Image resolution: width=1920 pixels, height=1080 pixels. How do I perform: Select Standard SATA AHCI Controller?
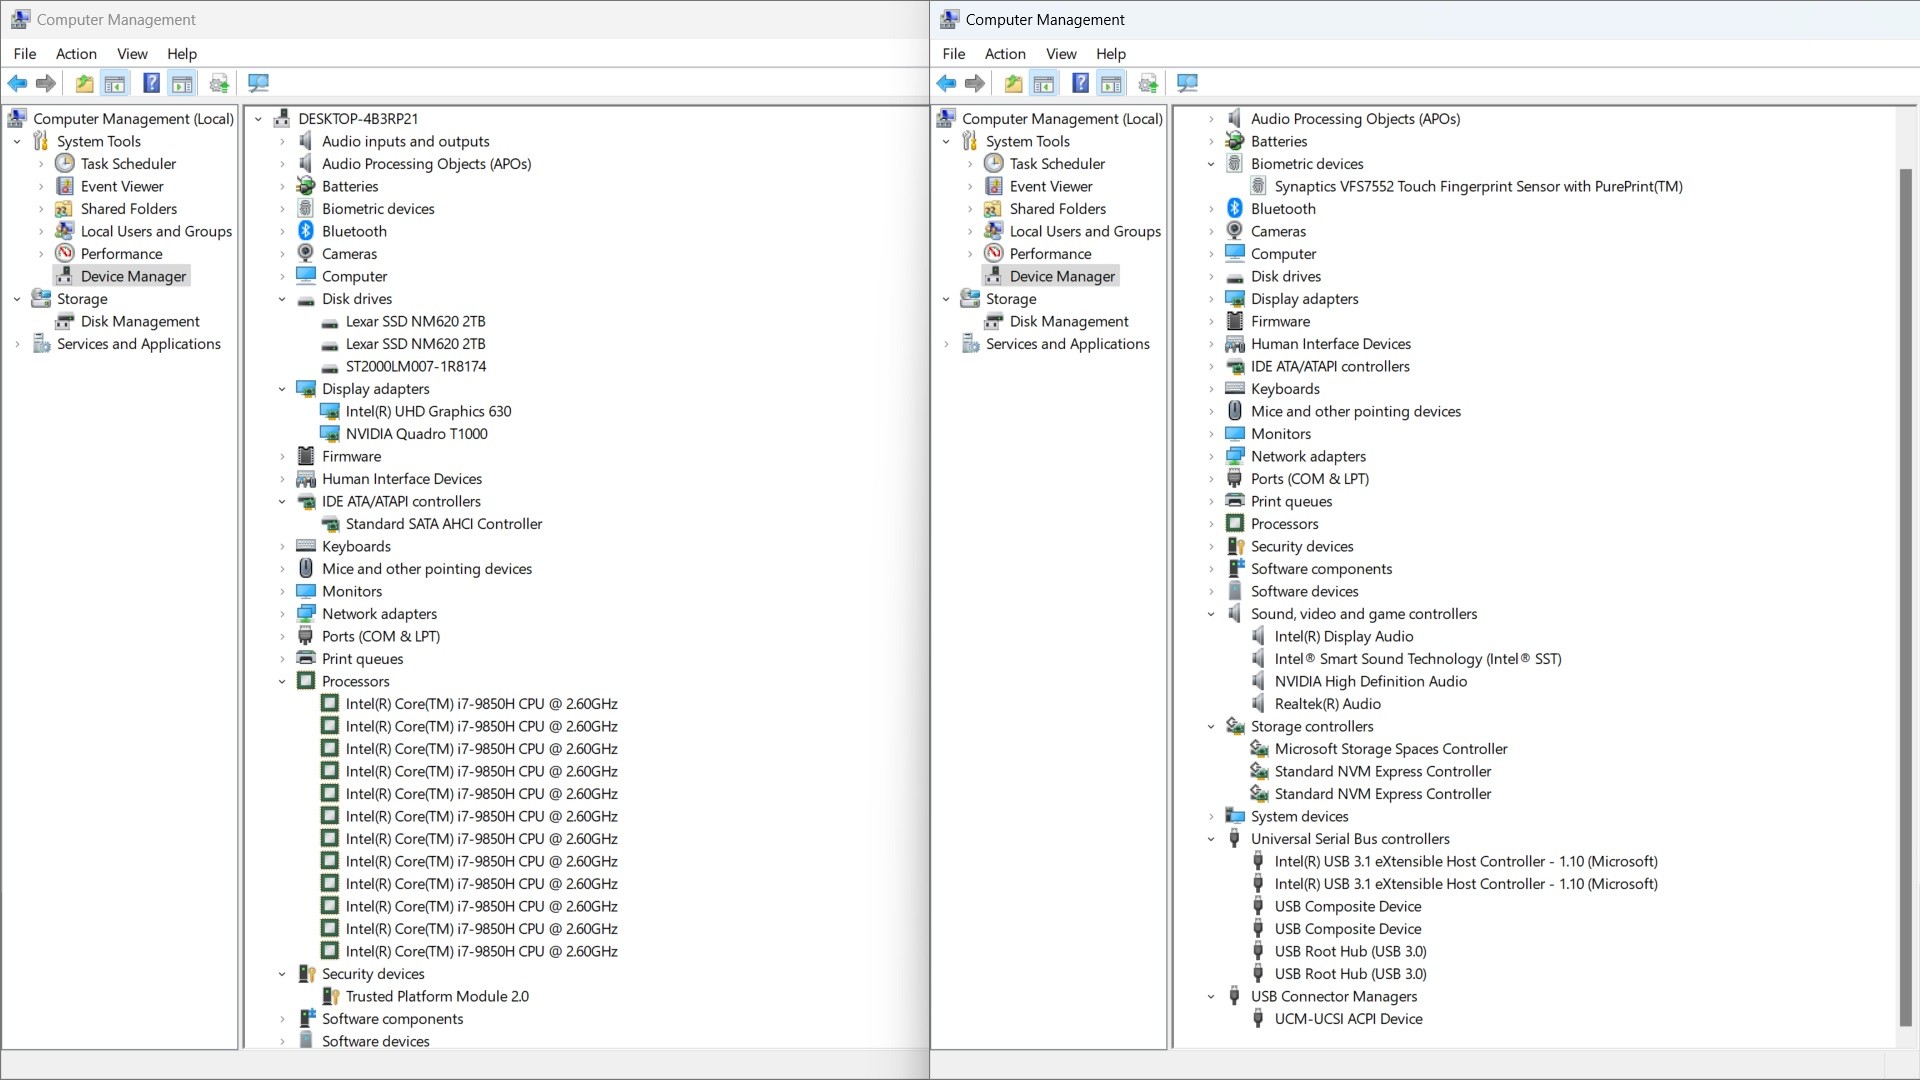tap(444, 524)
